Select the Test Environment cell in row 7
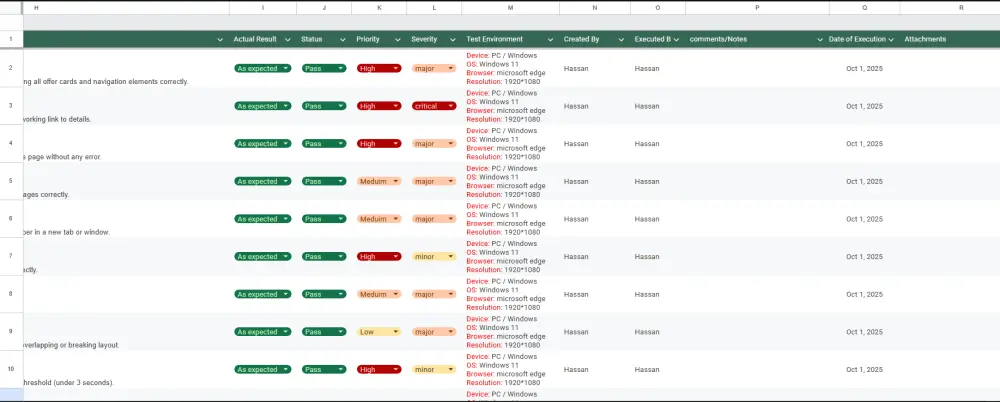This screenshot has width=1000, height=402. click(511, 257)
